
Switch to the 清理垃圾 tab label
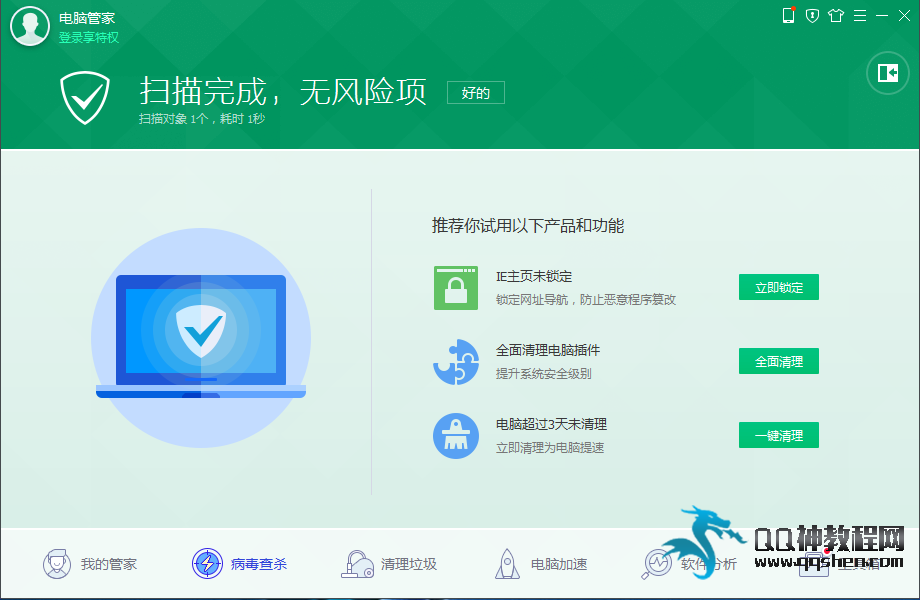pos(409,564)
